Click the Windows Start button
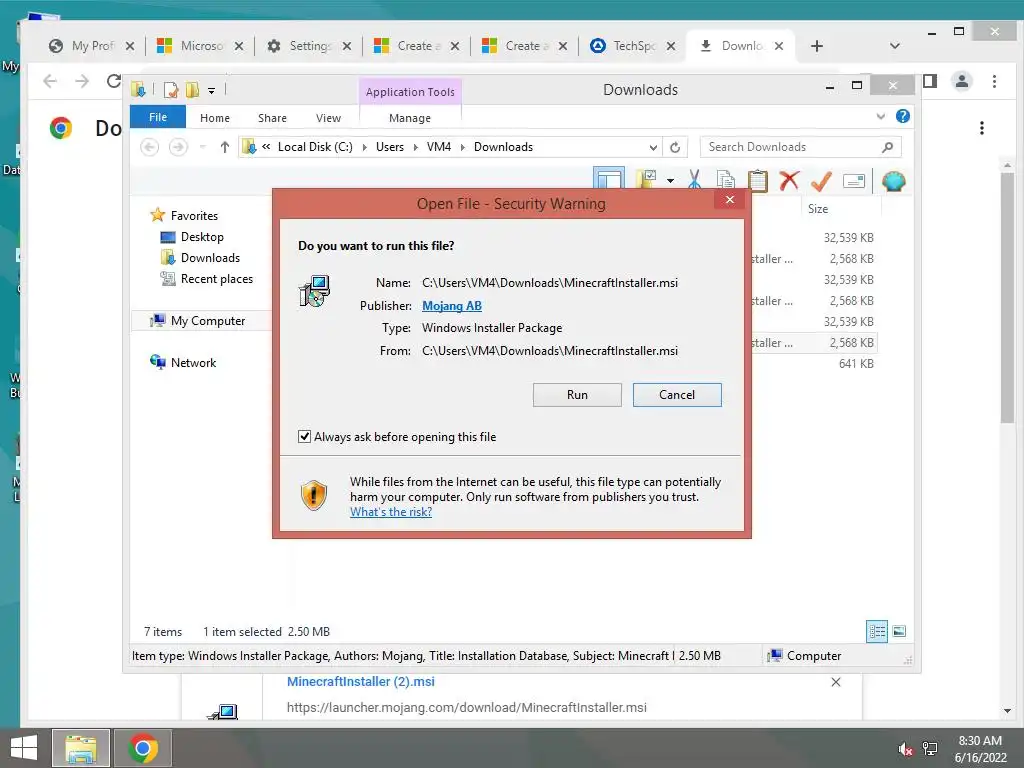This screenshot has height=768, width=1024. 24,748
